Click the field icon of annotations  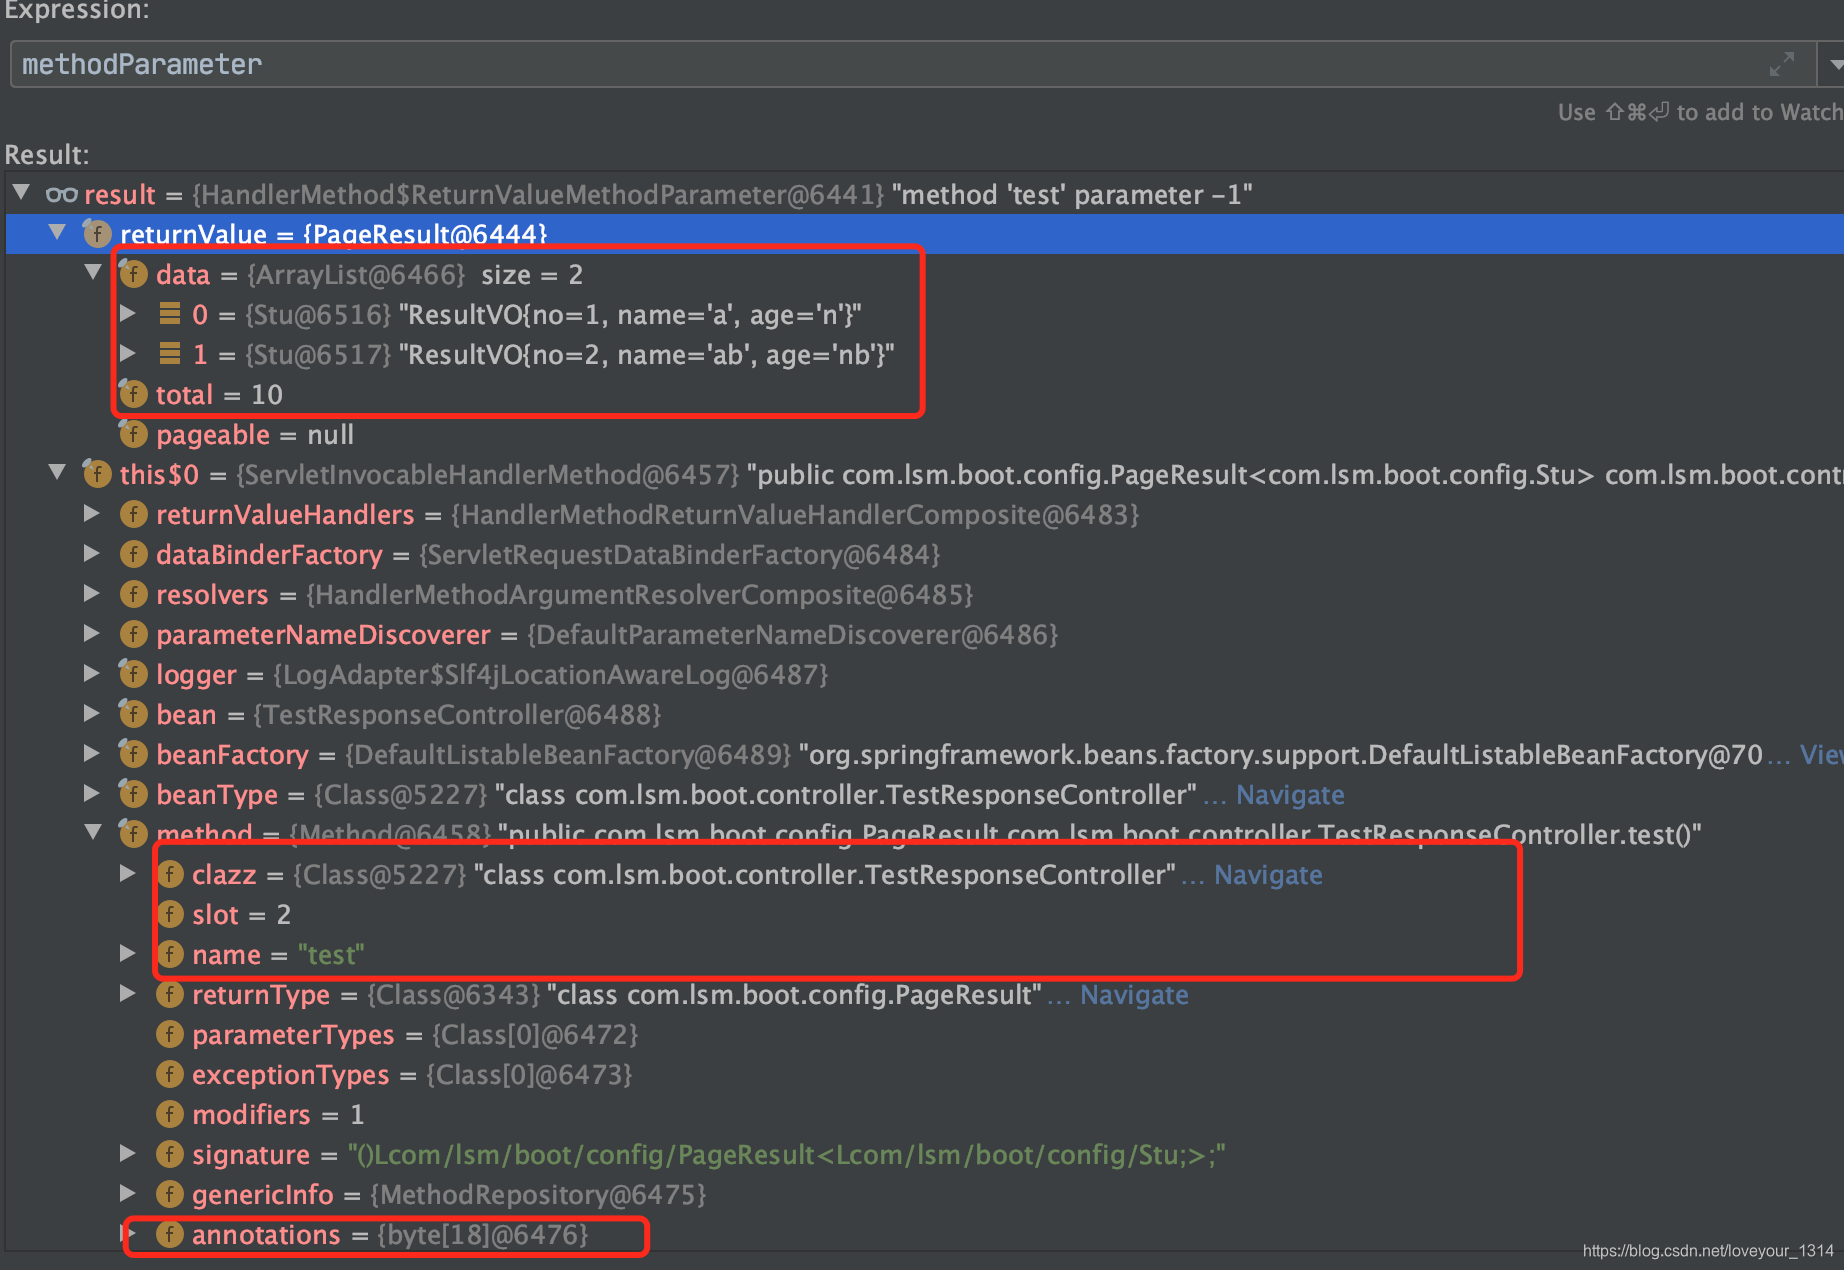[170, 1234]
